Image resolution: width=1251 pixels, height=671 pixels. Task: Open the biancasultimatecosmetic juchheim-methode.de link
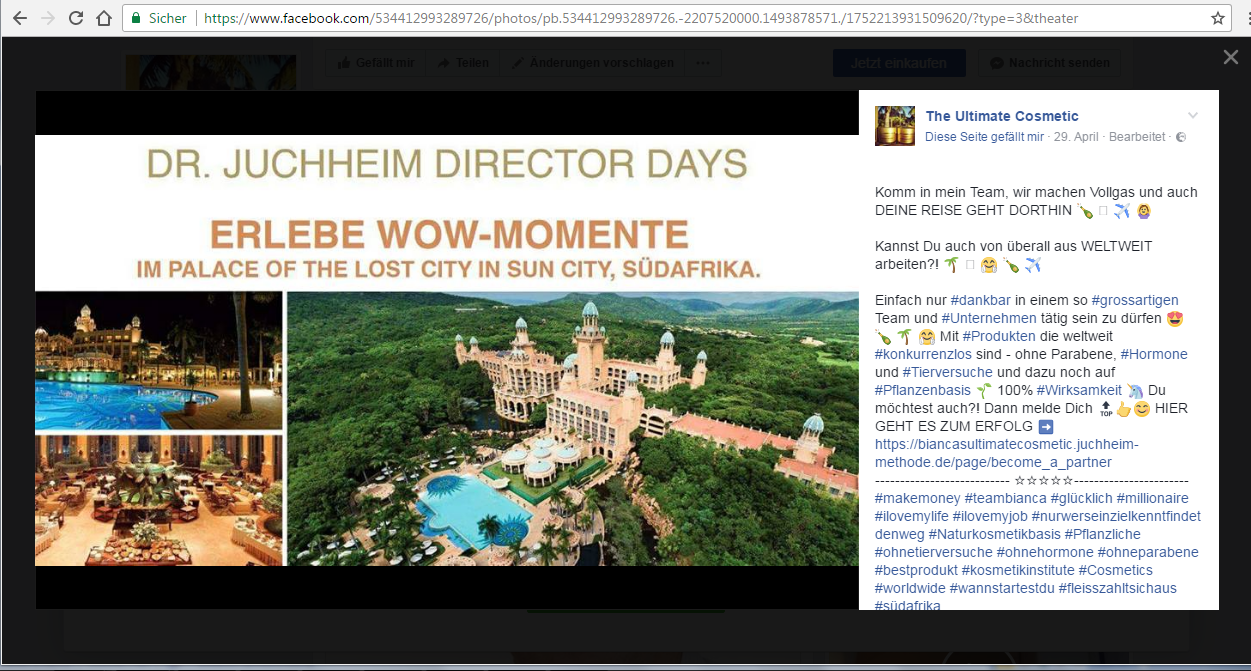(1006, 453)
